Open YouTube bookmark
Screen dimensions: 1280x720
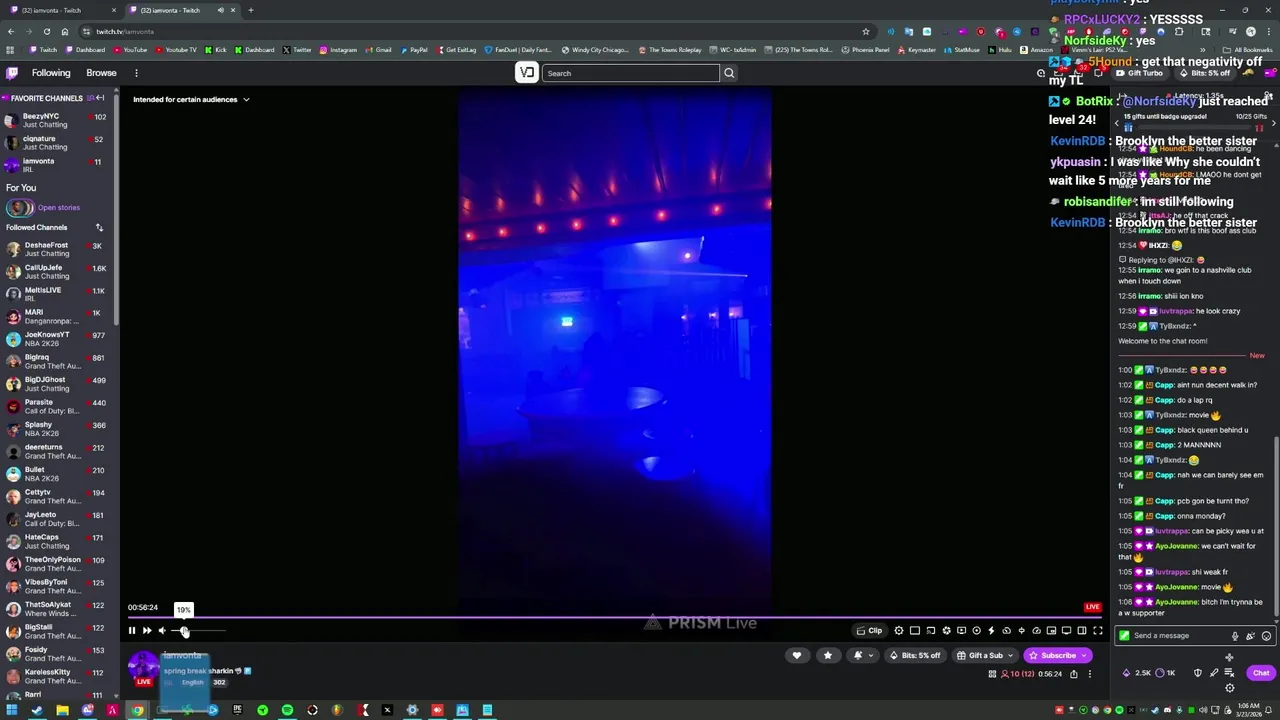pos(129,49)
